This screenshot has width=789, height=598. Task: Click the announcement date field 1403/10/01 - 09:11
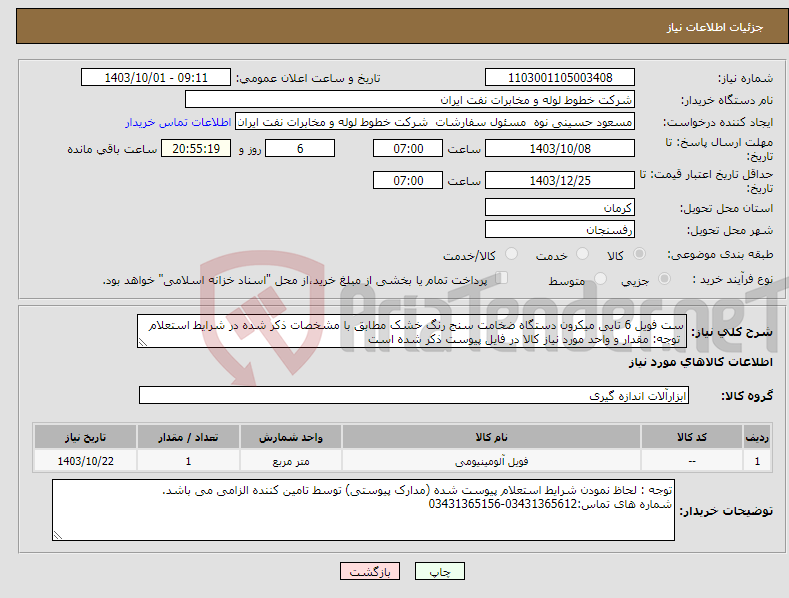[x=155, y=78]
